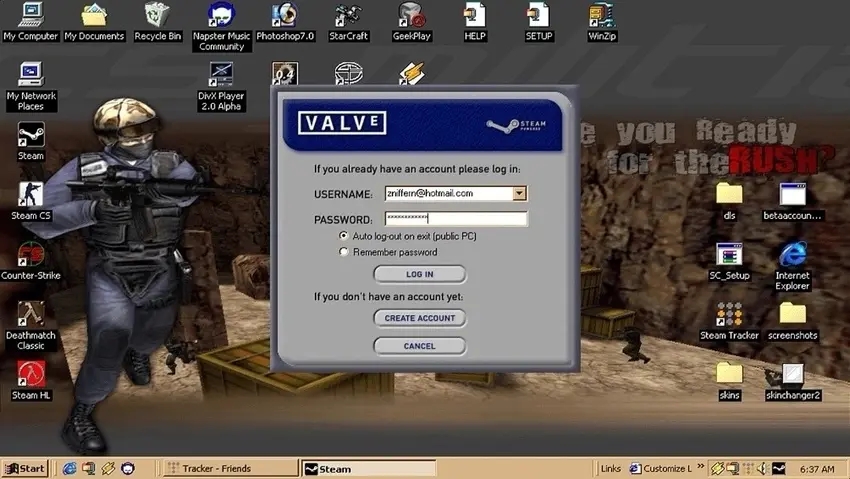This screenshot has width=850, height=479.
Task: Open the dls folder
Action: point(729,201)
